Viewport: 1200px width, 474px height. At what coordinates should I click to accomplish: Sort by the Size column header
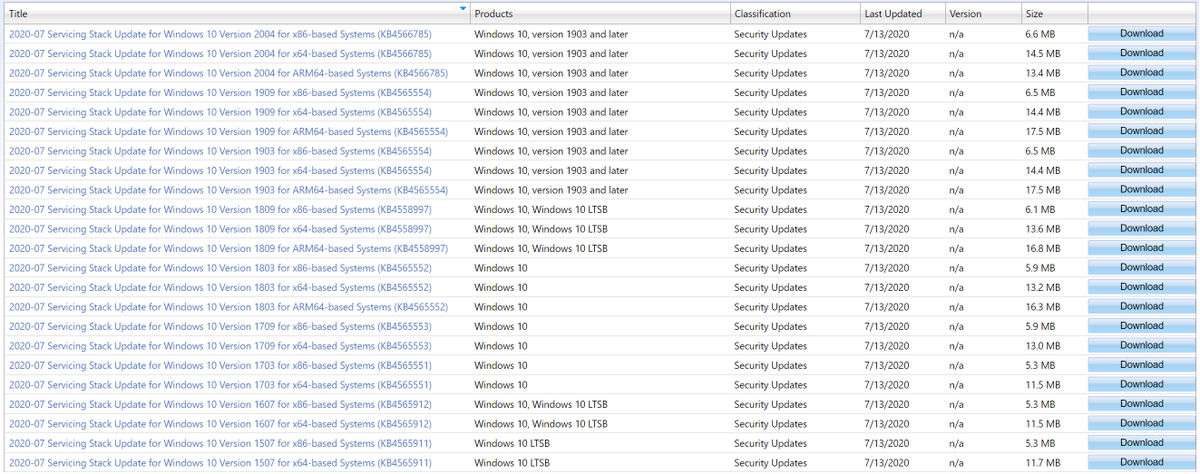tap(1053, 14)
